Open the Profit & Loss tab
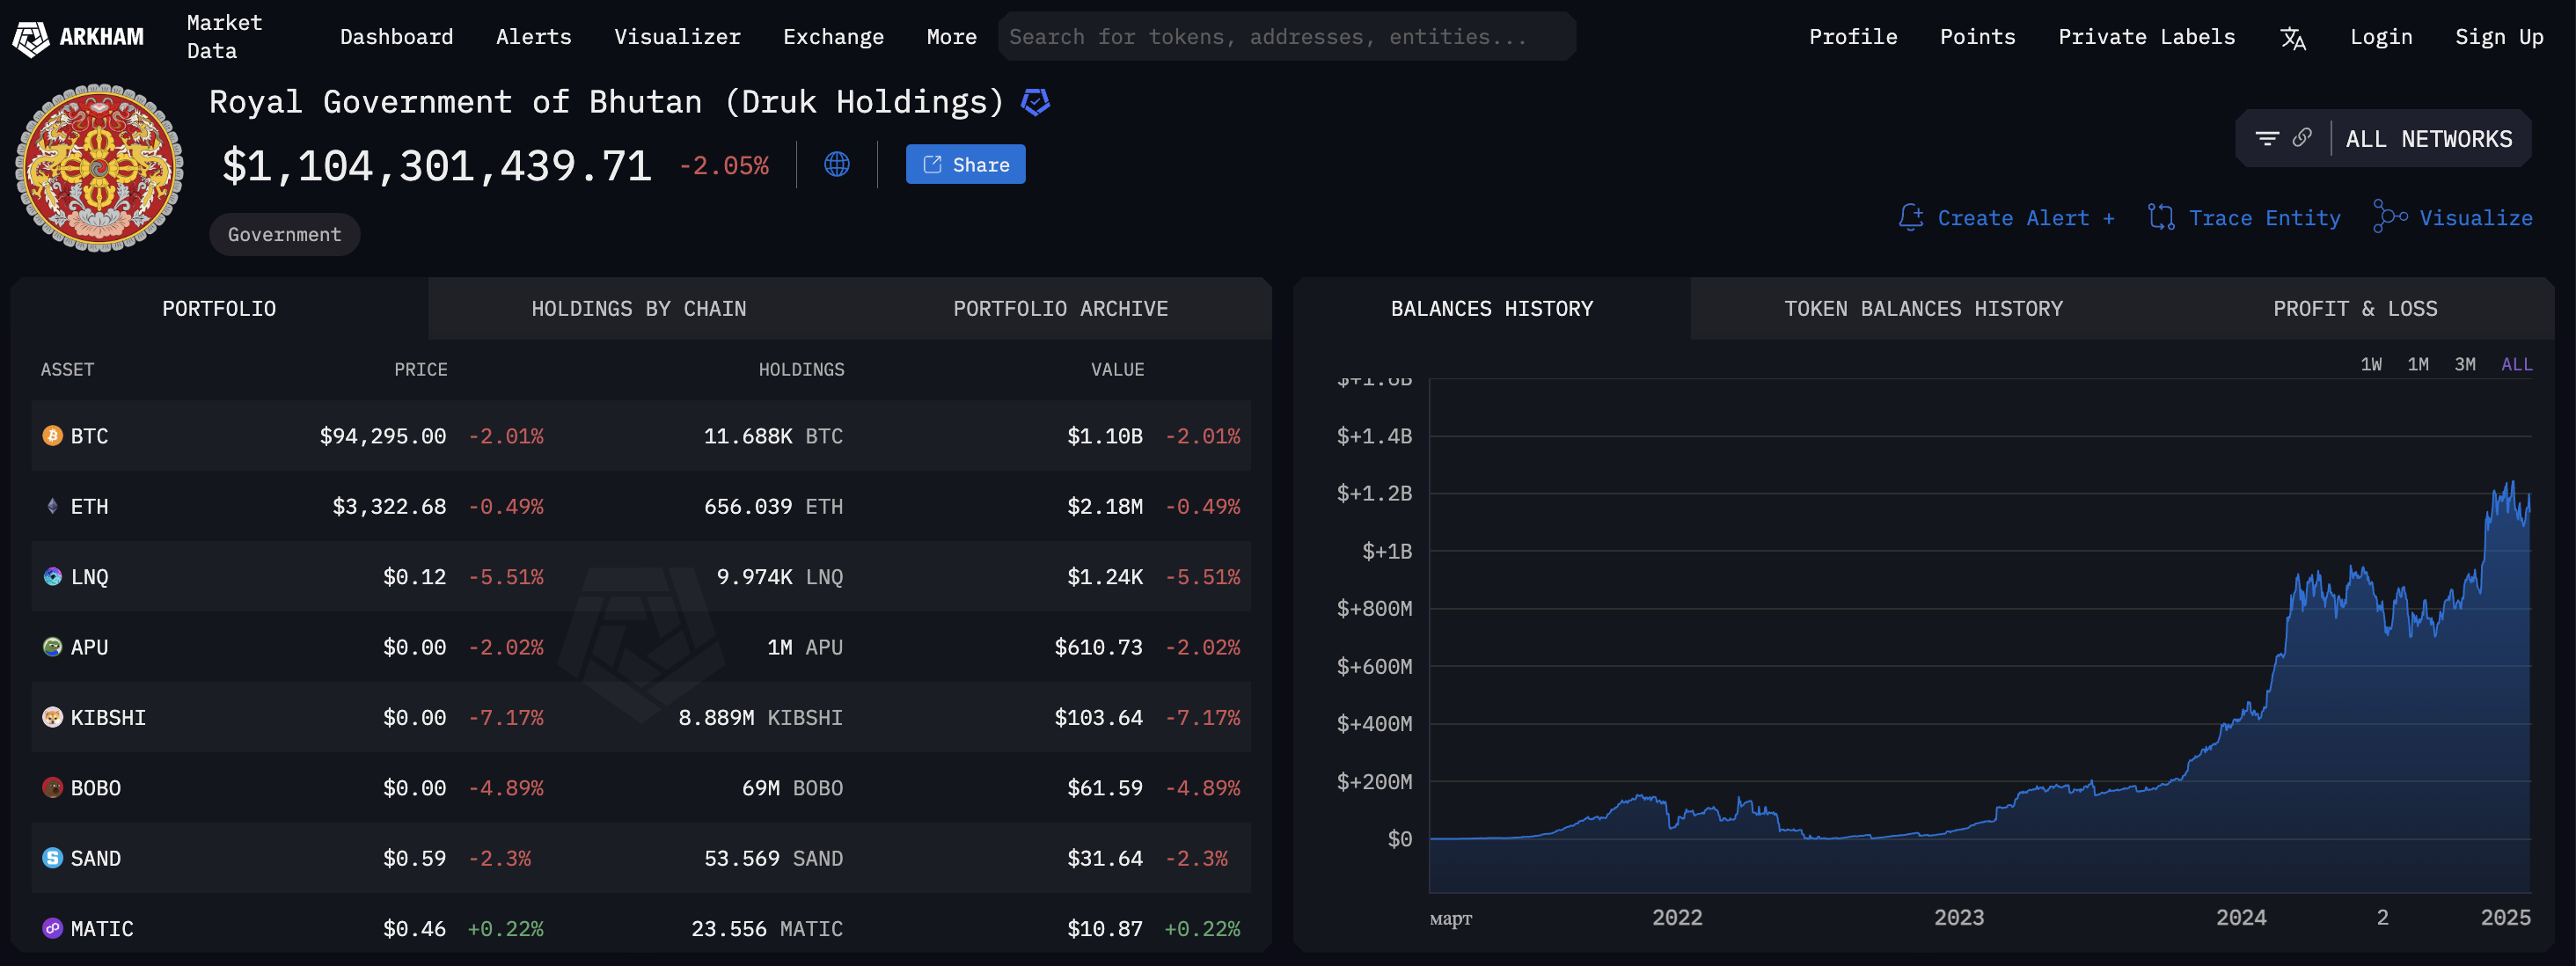This screenshot has width=2576, height=966. [x=2354, y=309]
